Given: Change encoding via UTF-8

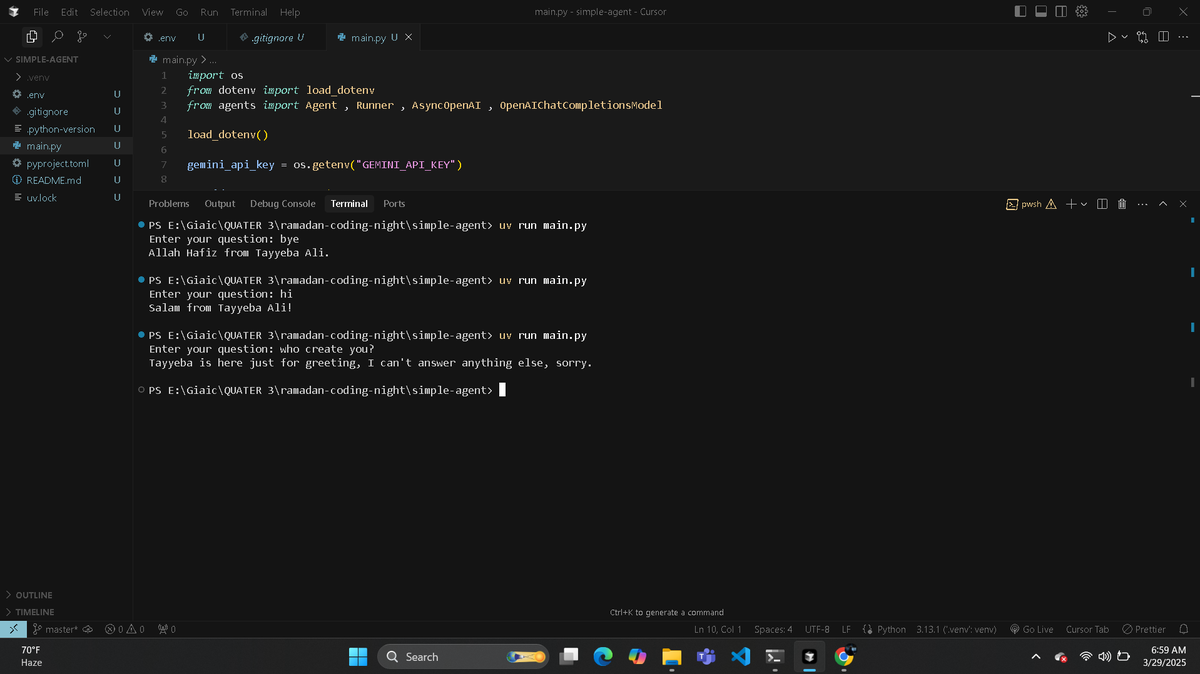Looking at the screenshot, I should (x=817, y=629).
